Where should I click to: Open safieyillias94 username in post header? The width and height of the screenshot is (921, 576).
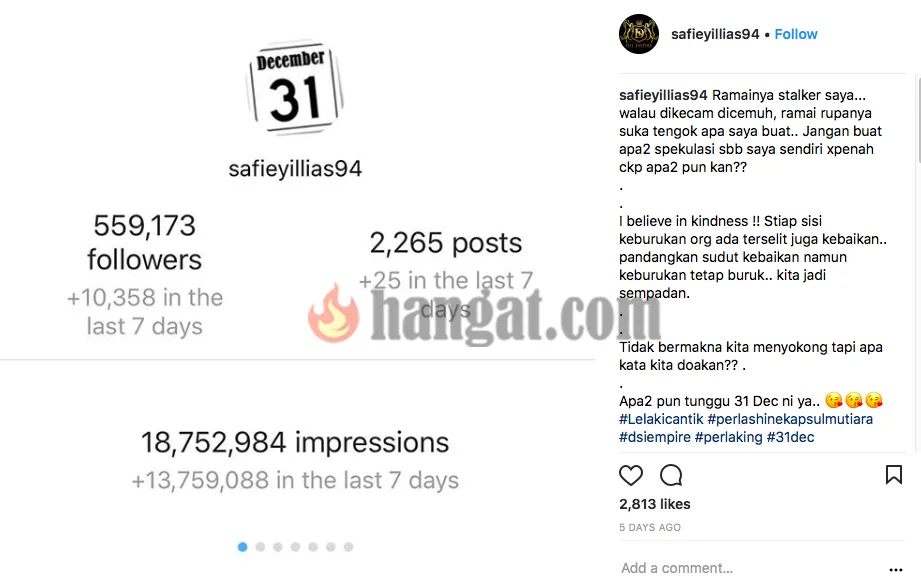point(715,34)
